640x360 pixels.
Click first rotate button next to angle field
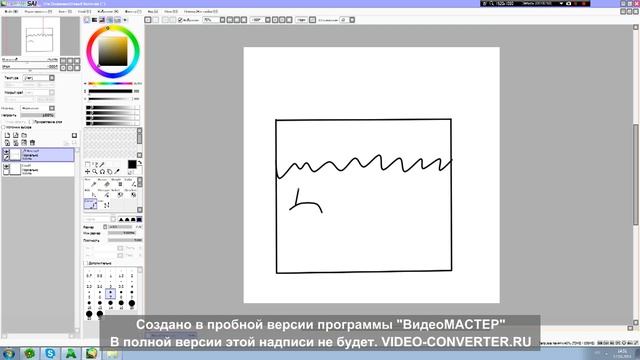[275, 20]
